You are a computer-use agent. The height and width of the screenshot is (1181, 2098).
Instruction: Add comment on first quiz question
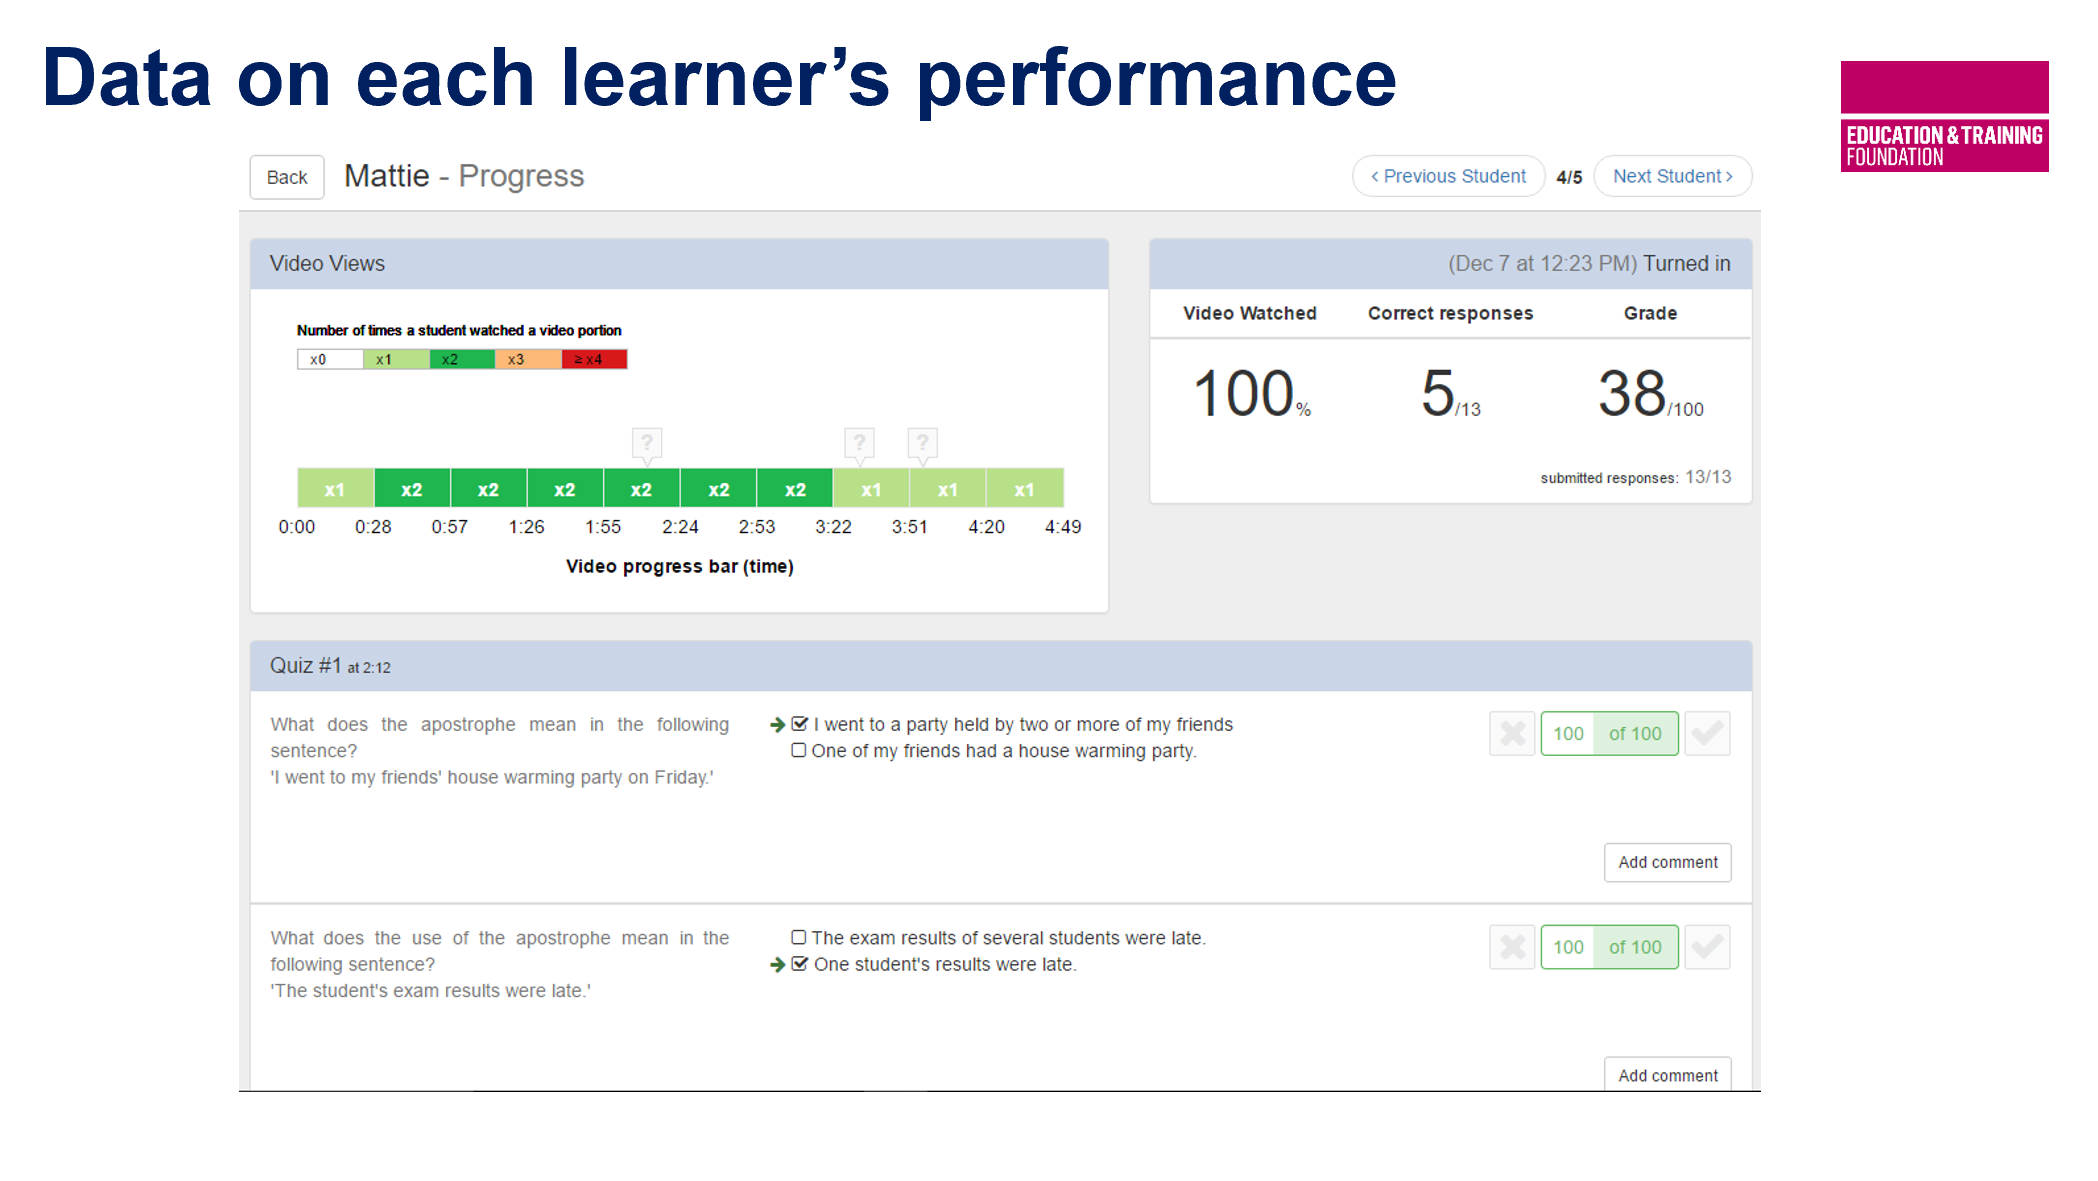(1667, 862)
